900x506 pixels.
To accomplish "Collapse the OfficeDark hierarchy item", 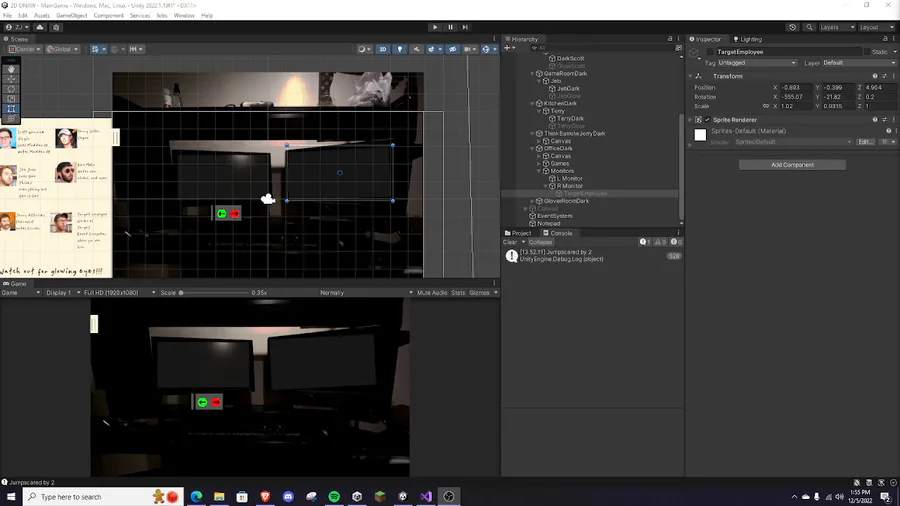I will point(534,148).
